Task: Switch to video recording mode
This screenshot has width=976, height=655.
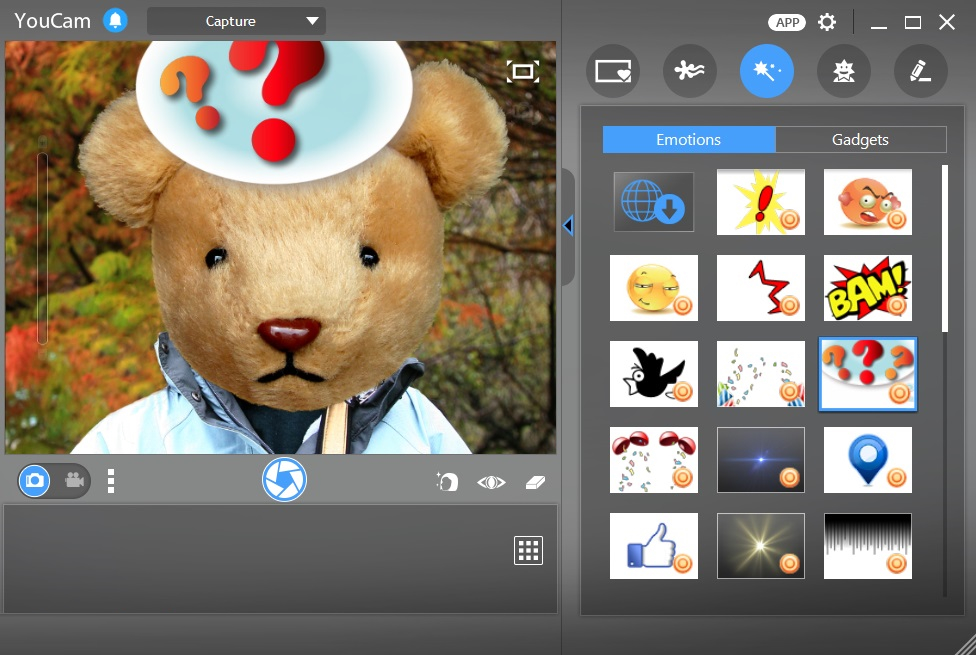Action: pos(74,480)
